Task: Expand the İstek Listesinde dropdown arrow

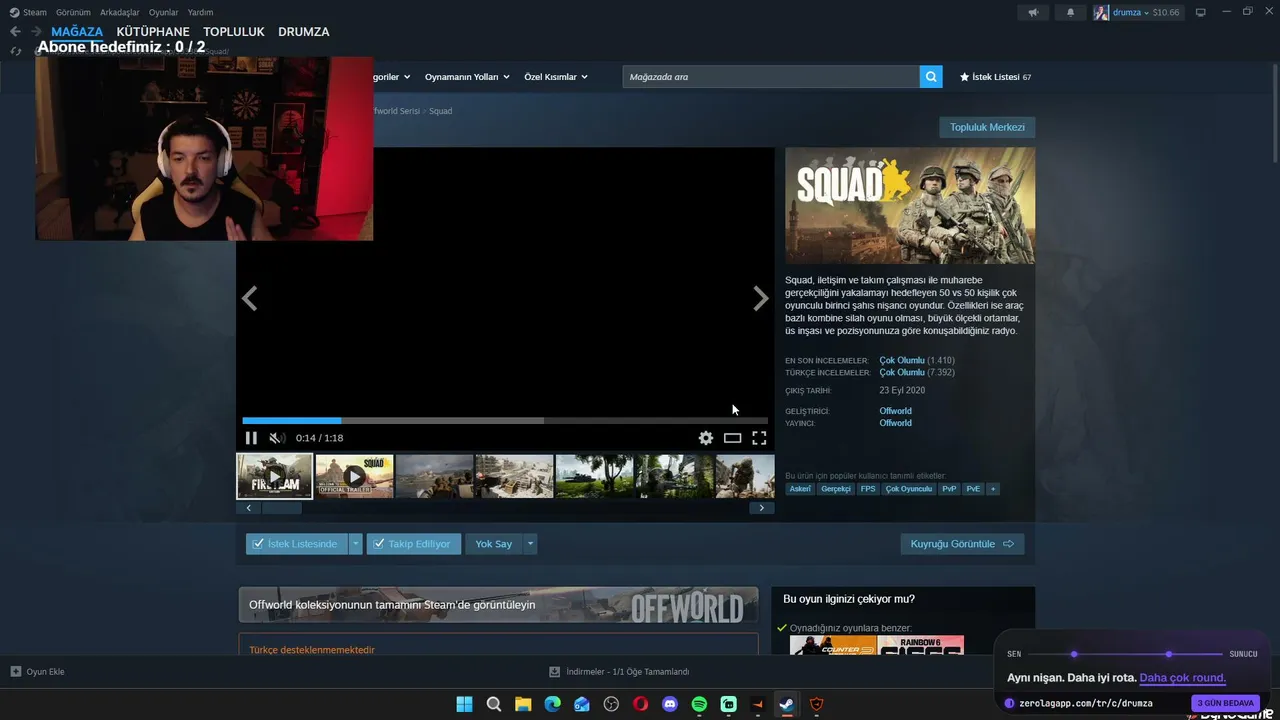Action: click(355, 544)
